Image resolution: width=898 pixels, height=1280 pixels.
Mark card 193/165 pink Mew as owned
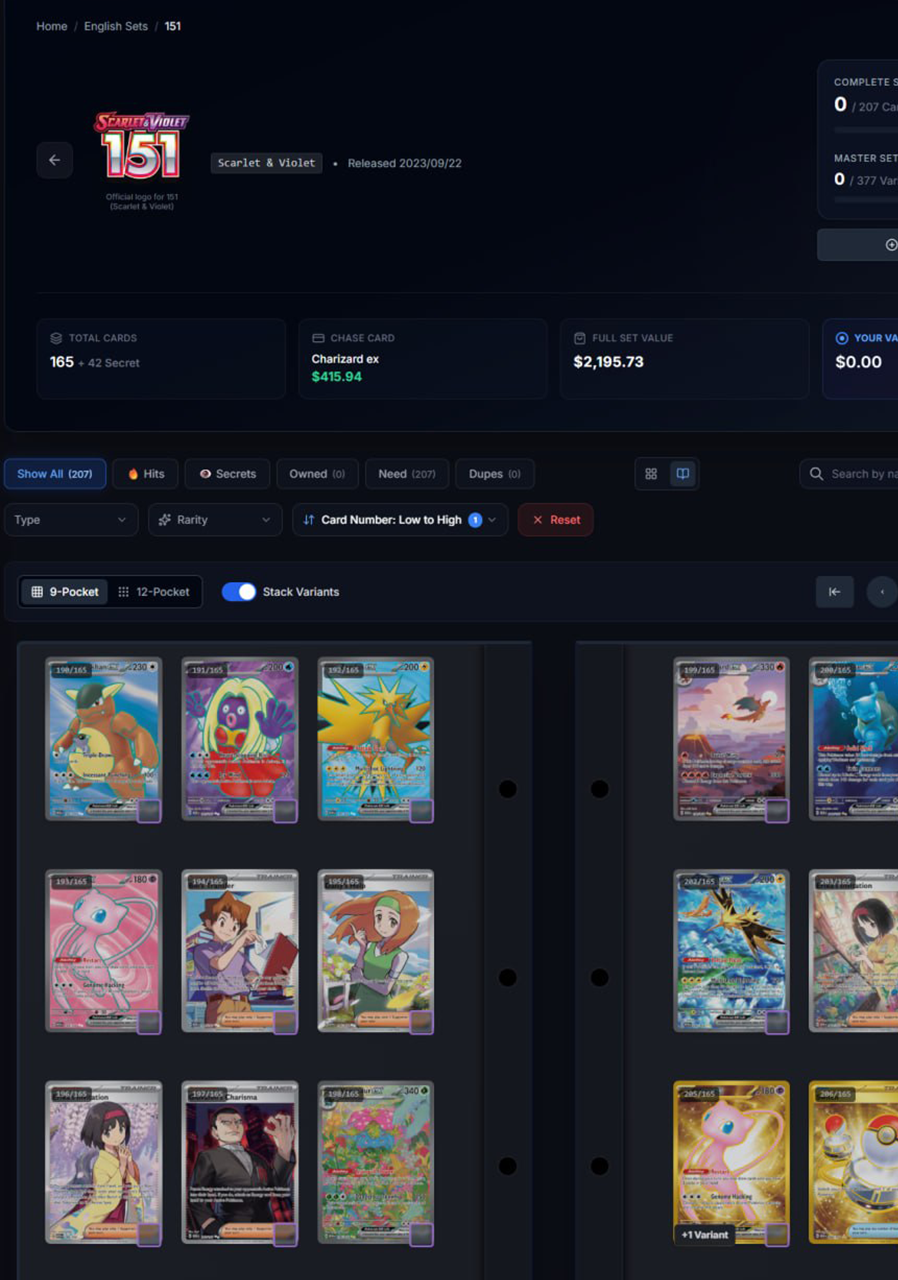149,1022
